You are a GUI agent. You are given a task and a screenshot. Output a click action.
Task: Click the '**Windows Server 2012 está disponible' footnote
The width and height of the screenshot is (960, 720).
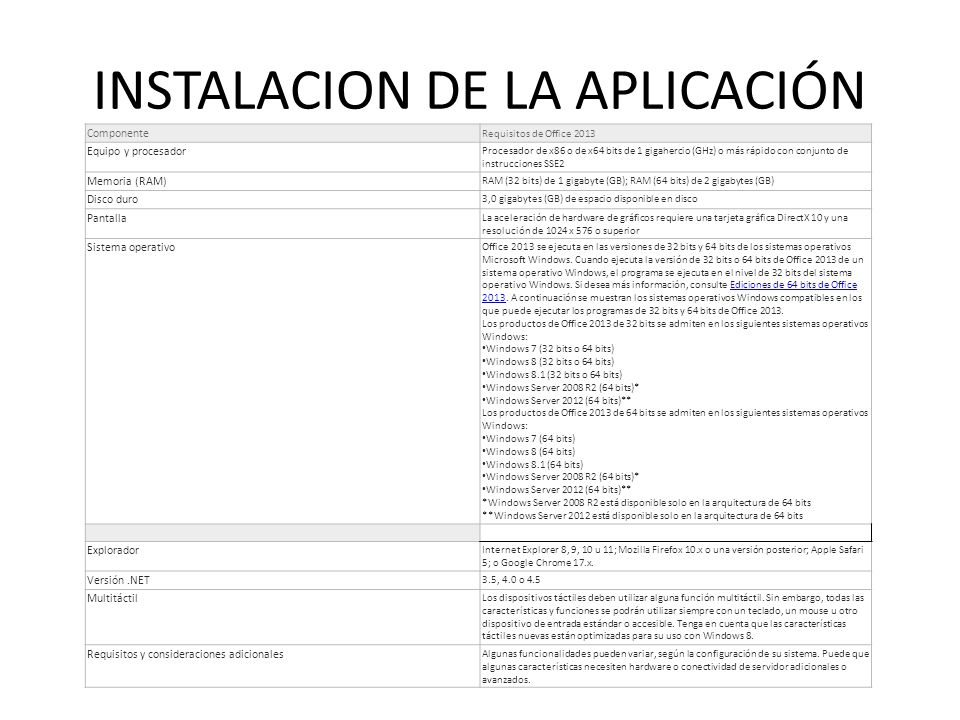point(642,516)
